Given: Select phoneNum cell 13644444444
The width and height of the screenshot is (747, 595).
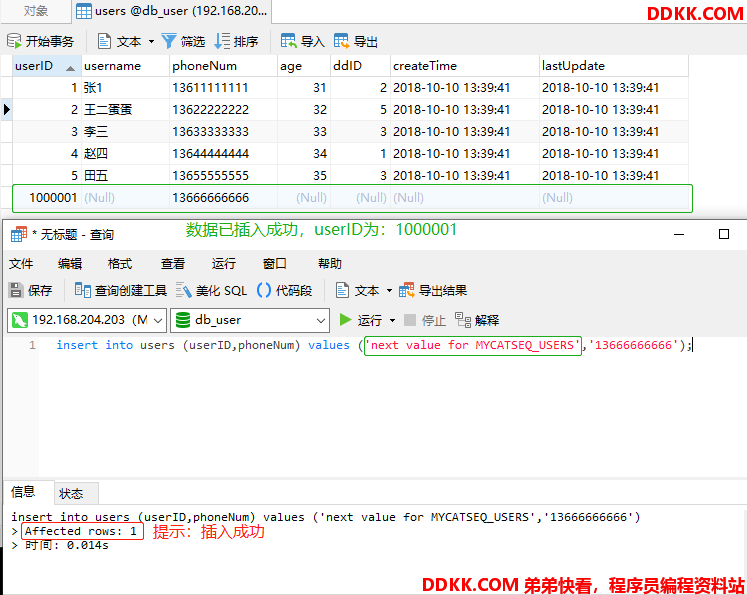Looking at the screenshot, I should [x=223, y=153].
